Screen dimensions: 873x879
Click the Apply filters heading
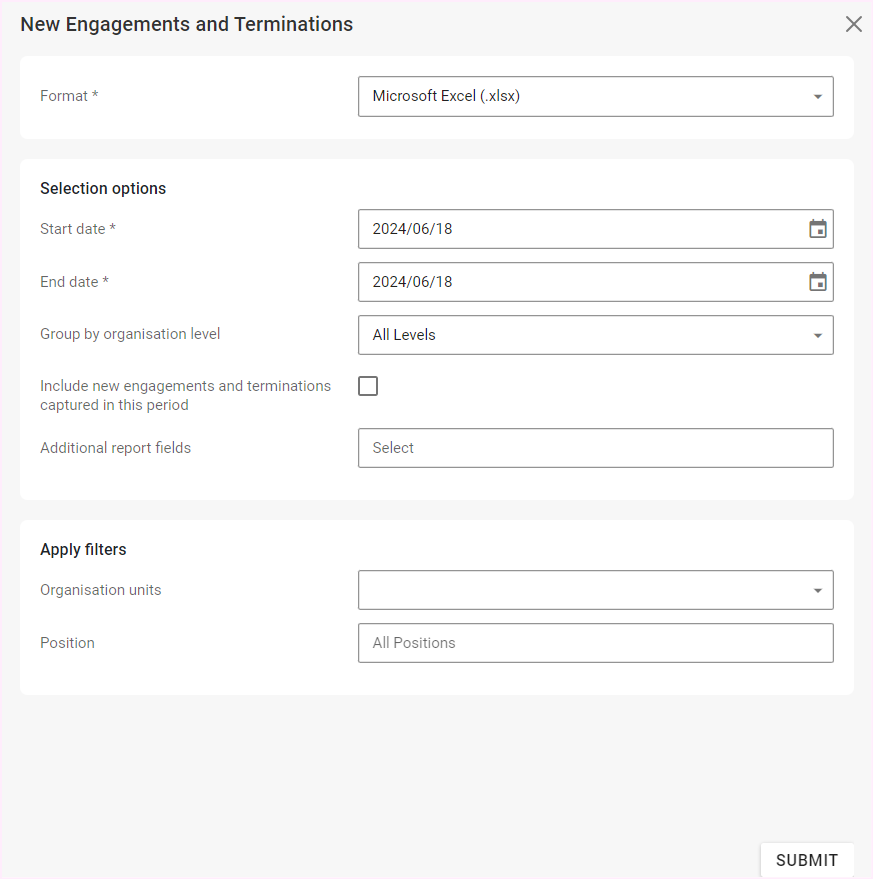tap(83, 549)
